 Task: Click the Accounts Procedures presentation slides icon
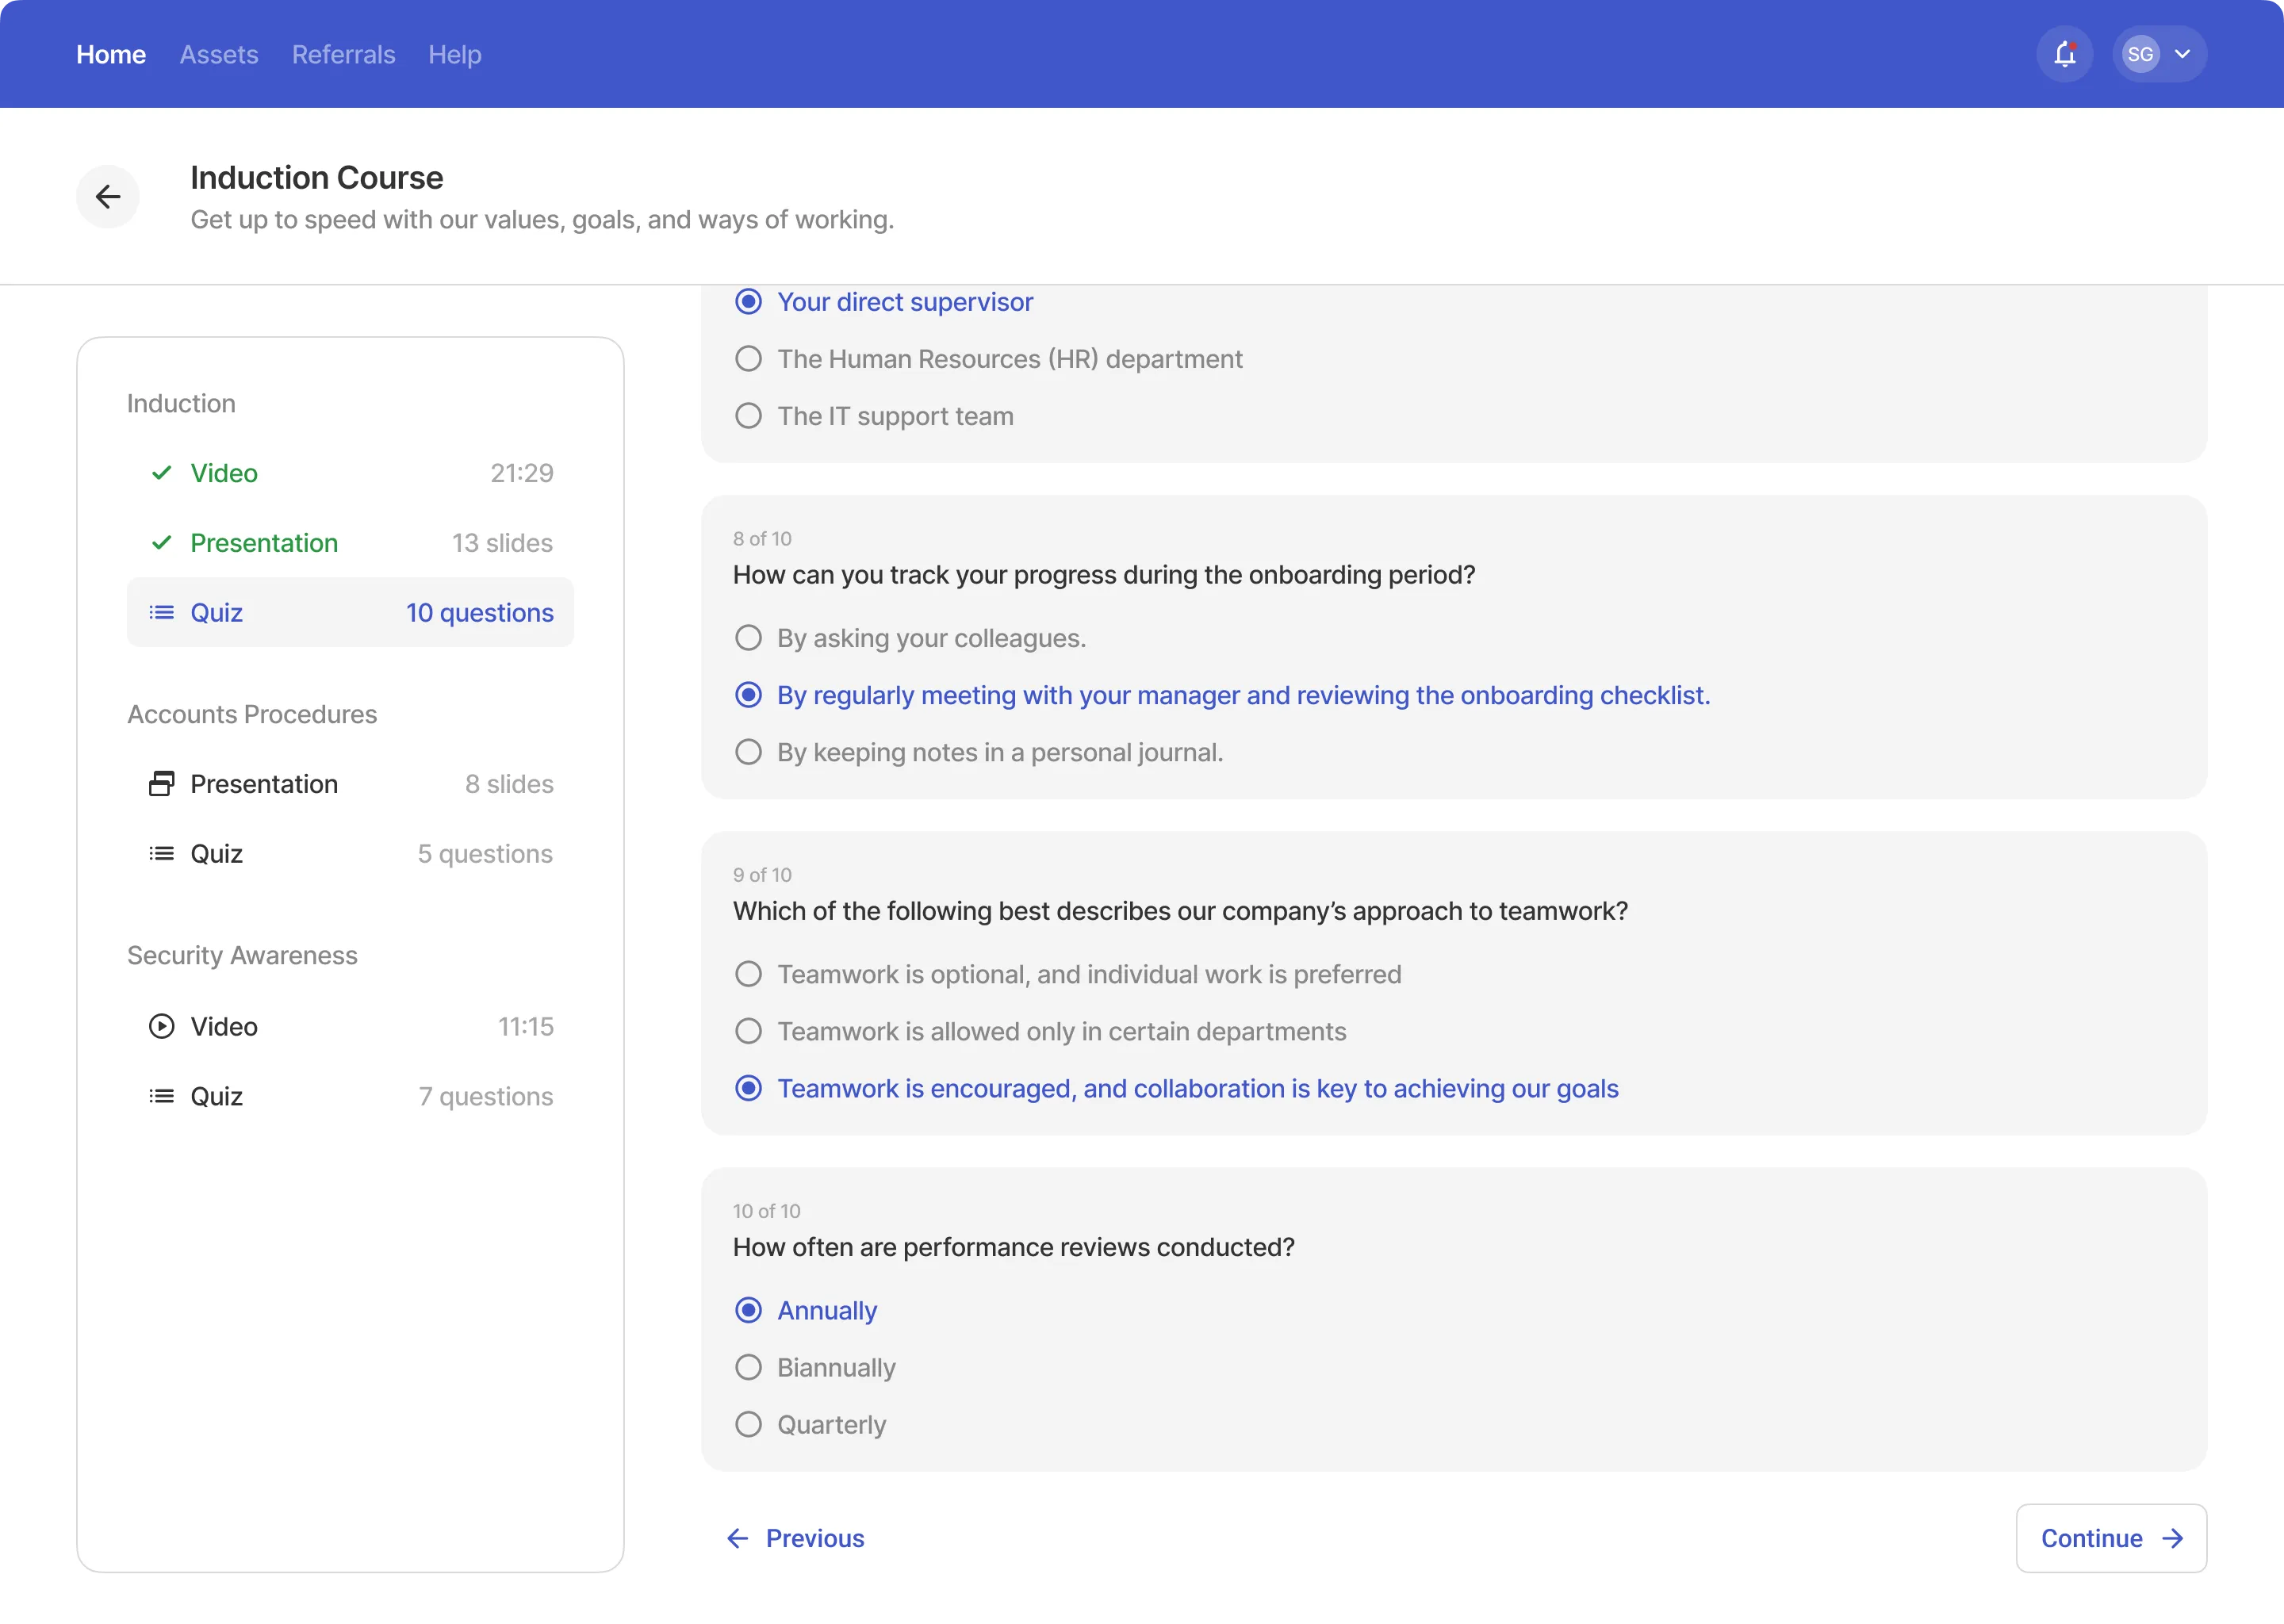161,784
